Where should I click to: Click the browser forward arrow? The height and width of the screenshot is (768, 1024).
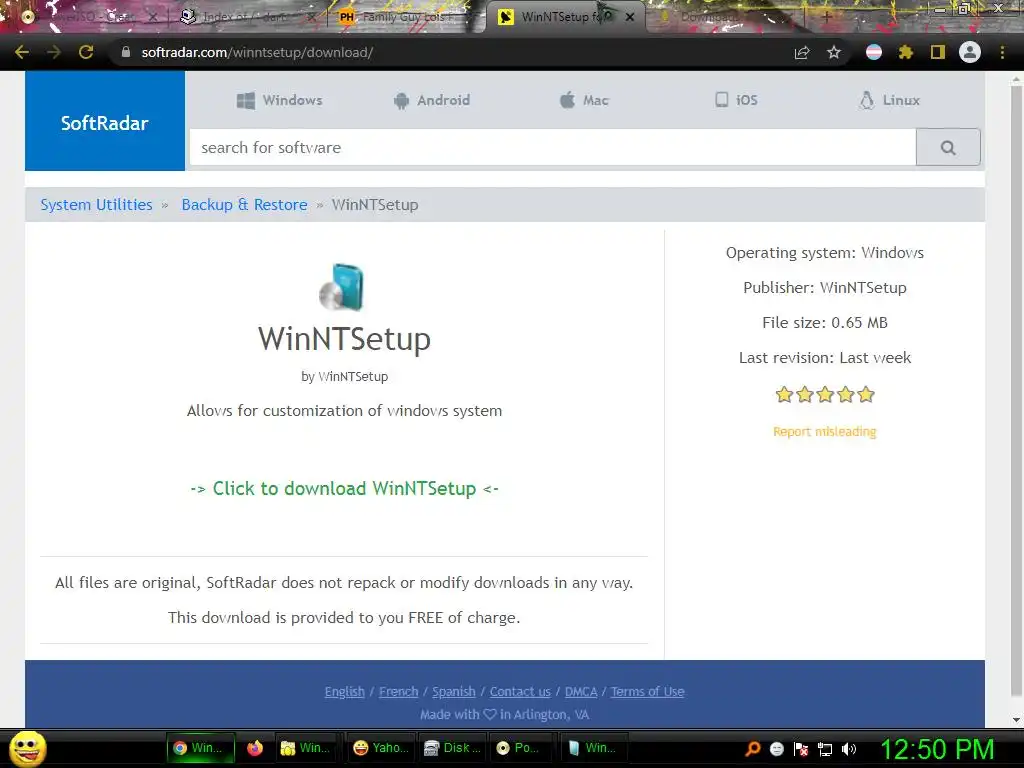[54, 52]
